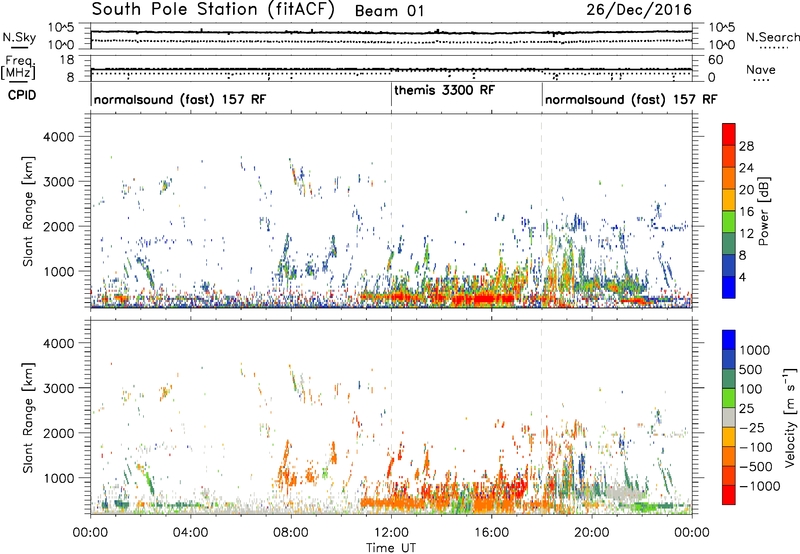The image size is (800, 554).
Task: Click the "500" value on Velocity colorbar
Action: 753,369
